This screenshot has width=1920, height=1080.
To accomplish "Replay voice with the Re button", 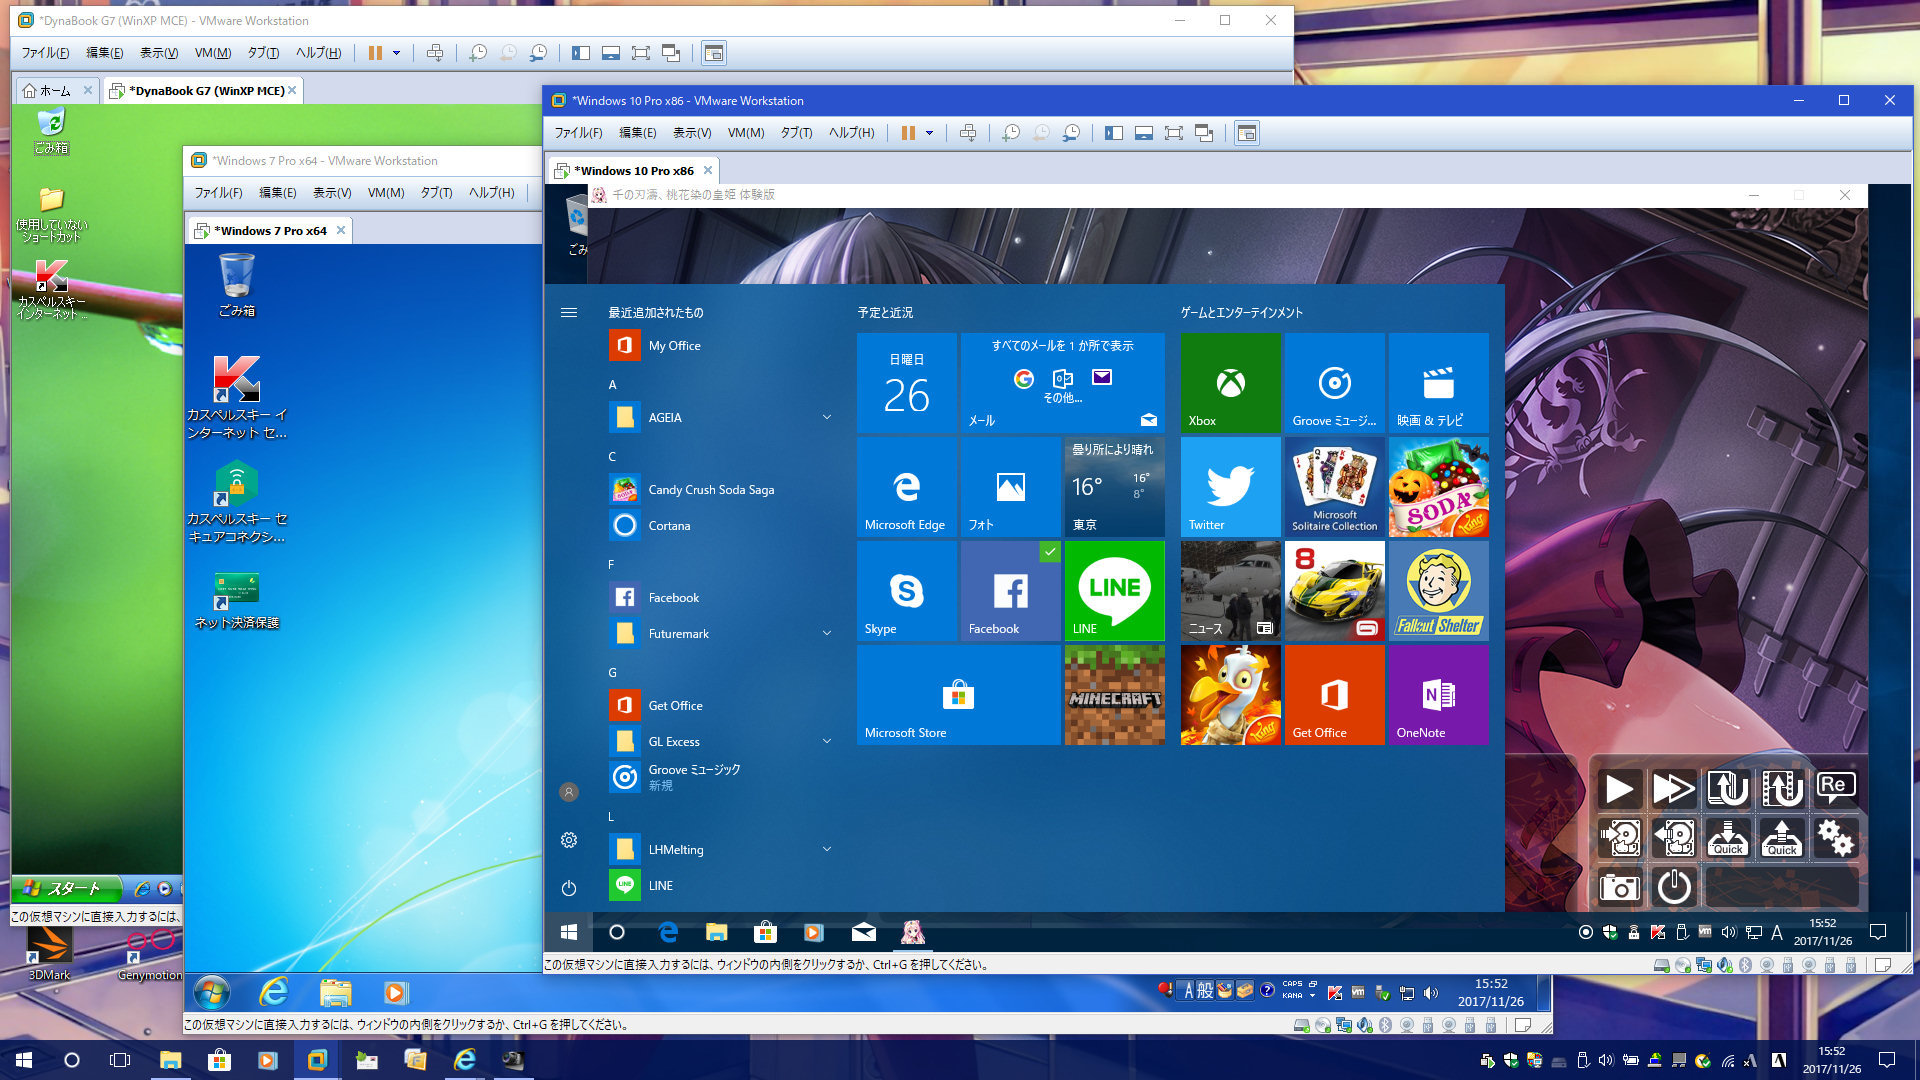I will click(1835, 789).
